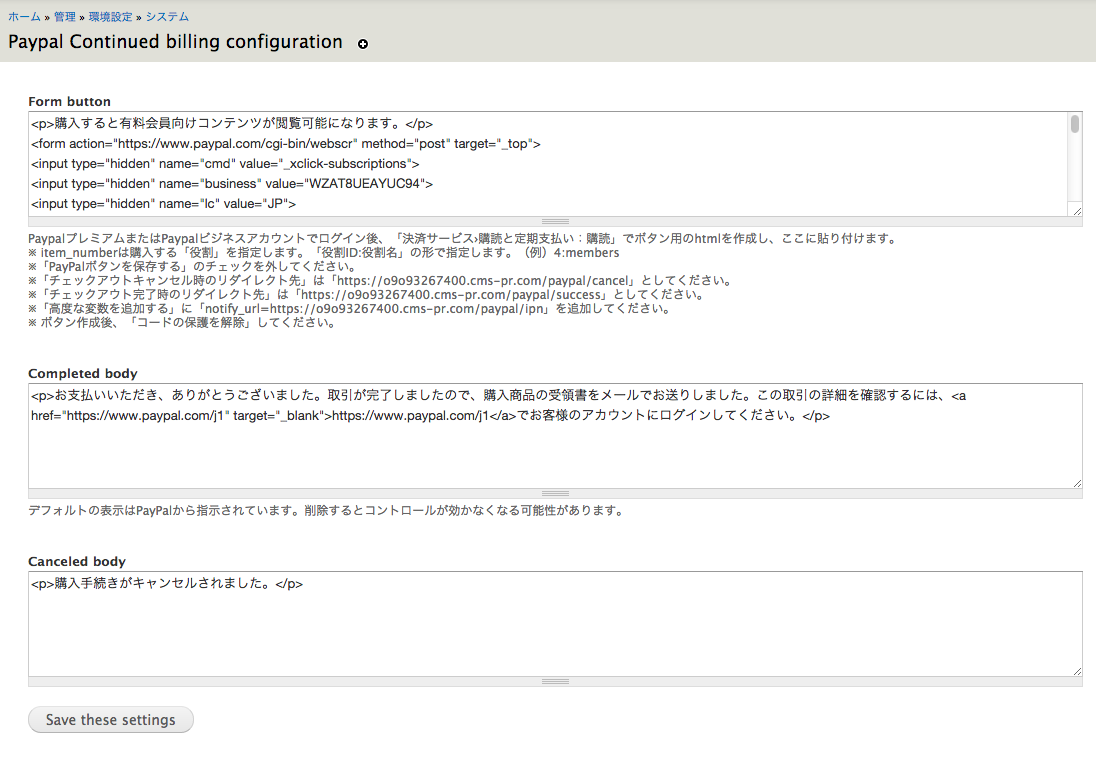Click the corner resize handle of Form button textarea
Image resolution: width=1096 pixels, height=761 pixels.
1076,210
